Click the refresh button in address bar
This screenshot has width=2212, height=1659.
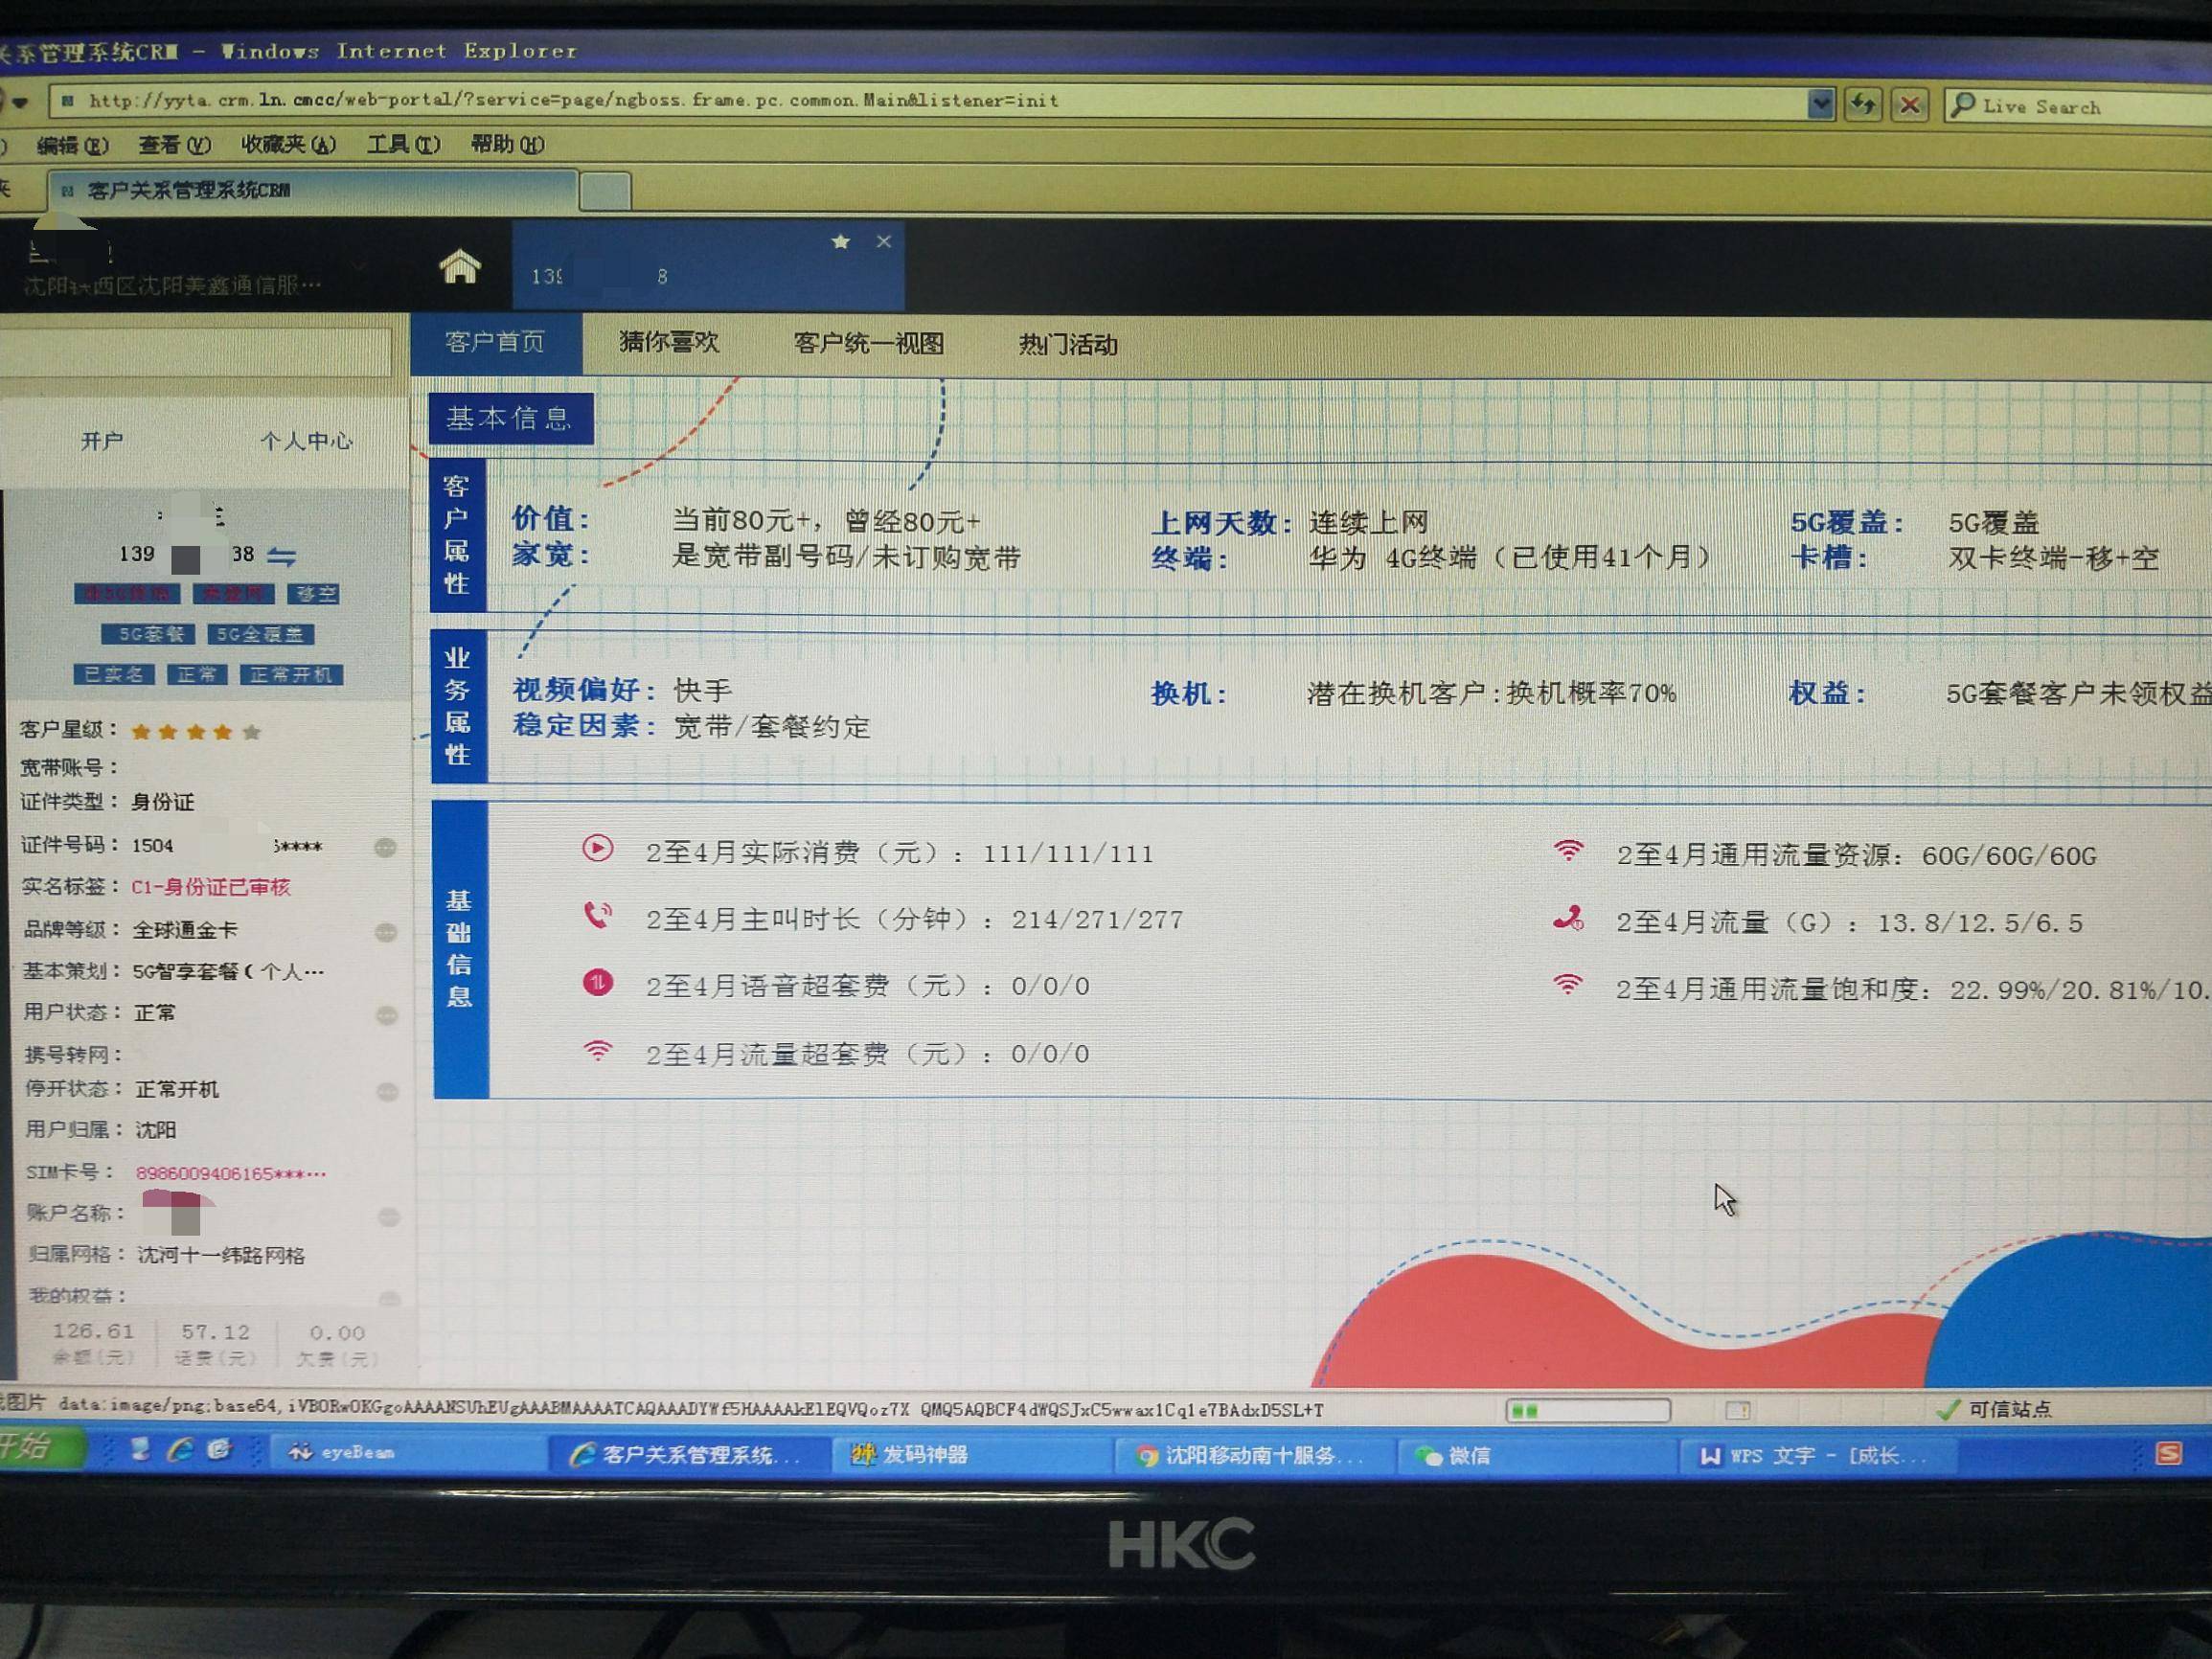tap(1862, 105)
